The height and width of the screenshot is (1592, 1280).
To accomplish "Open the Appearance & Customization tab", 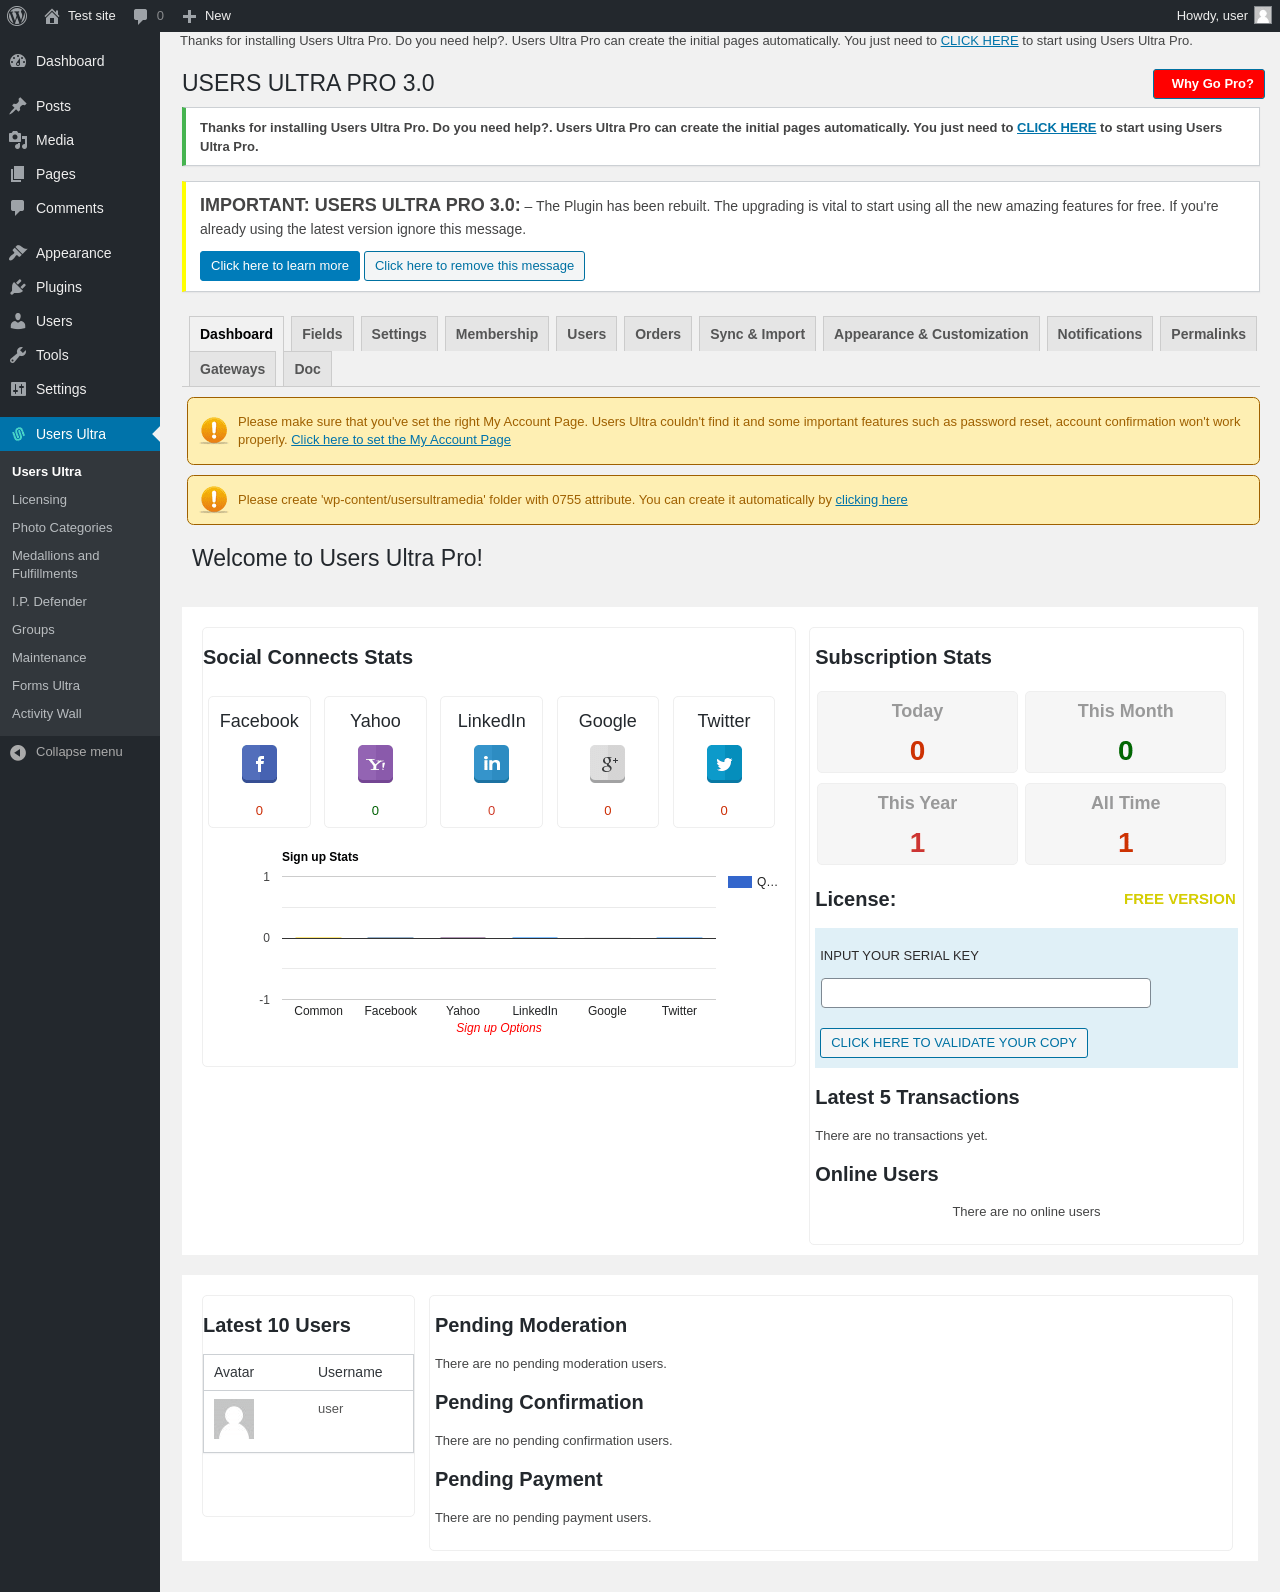I will click(931, 334).
